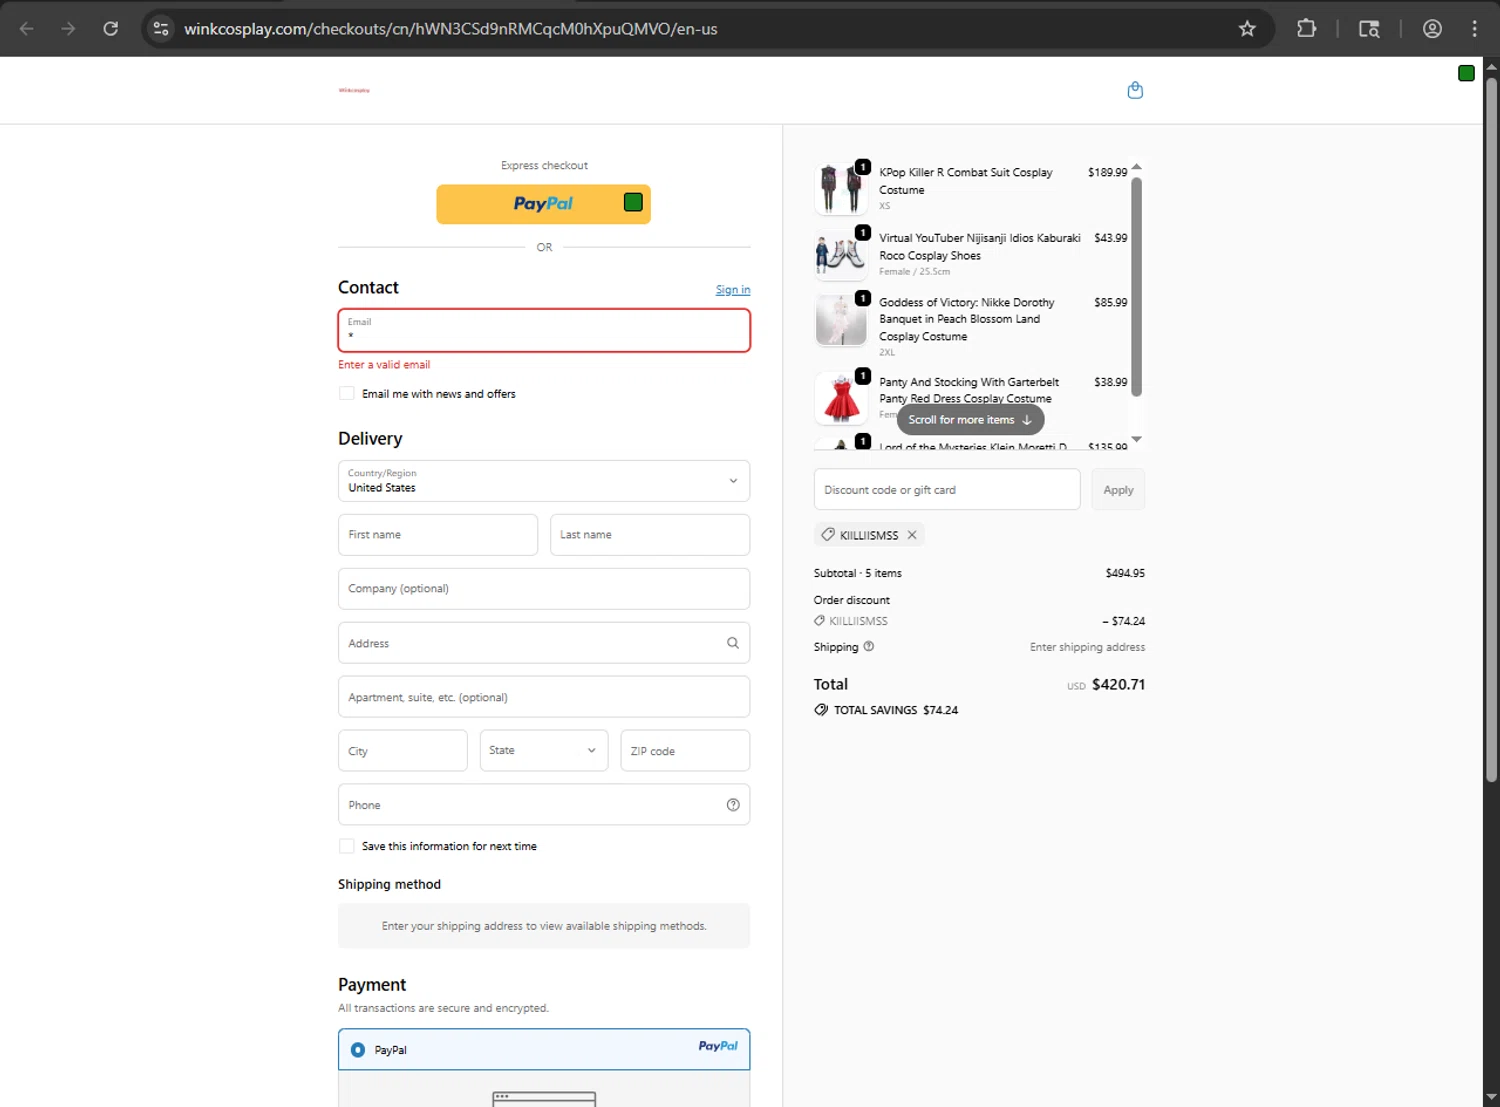The width and height of the screenshot is (1500, 1107).
Task: Pay with PayPal express checkout
Action: click(x=544, y=204)
